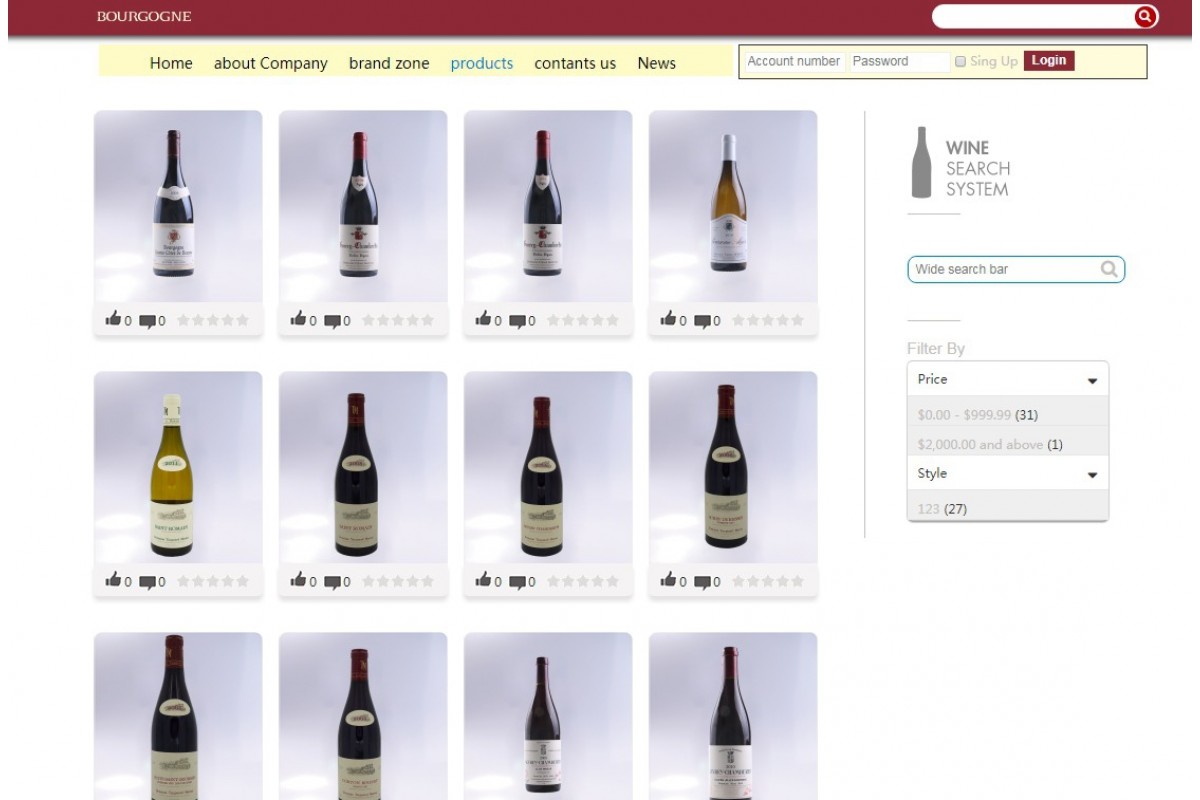Focus the Wide search bar field
Viewport: 1200px width, 800px height.
pos(1016,269)
